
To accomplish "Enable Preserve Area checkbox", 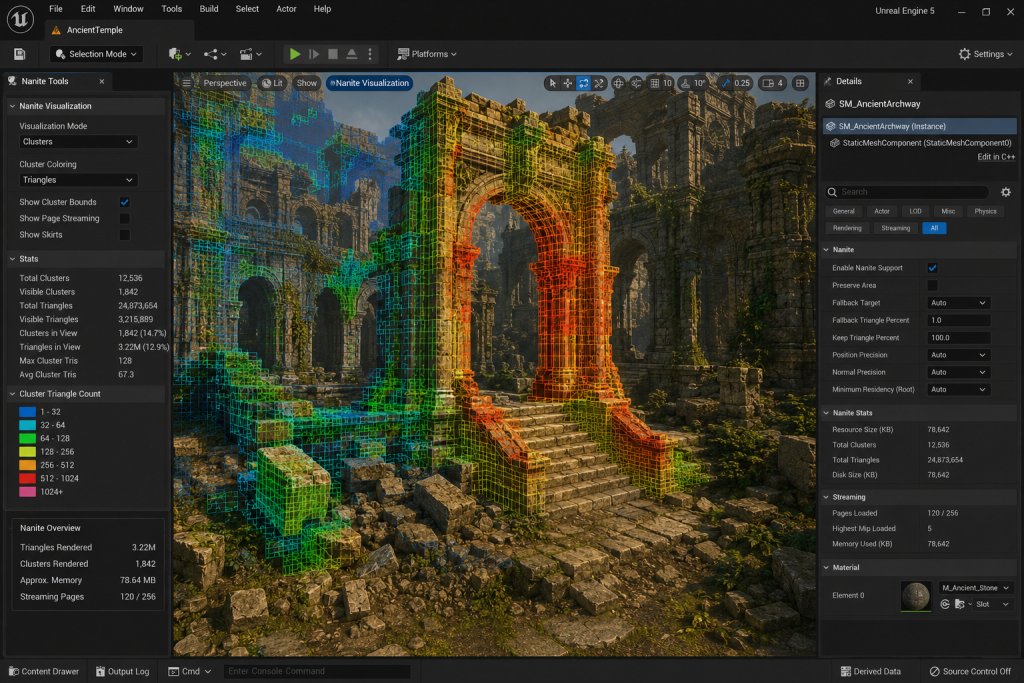I will 933,285.
